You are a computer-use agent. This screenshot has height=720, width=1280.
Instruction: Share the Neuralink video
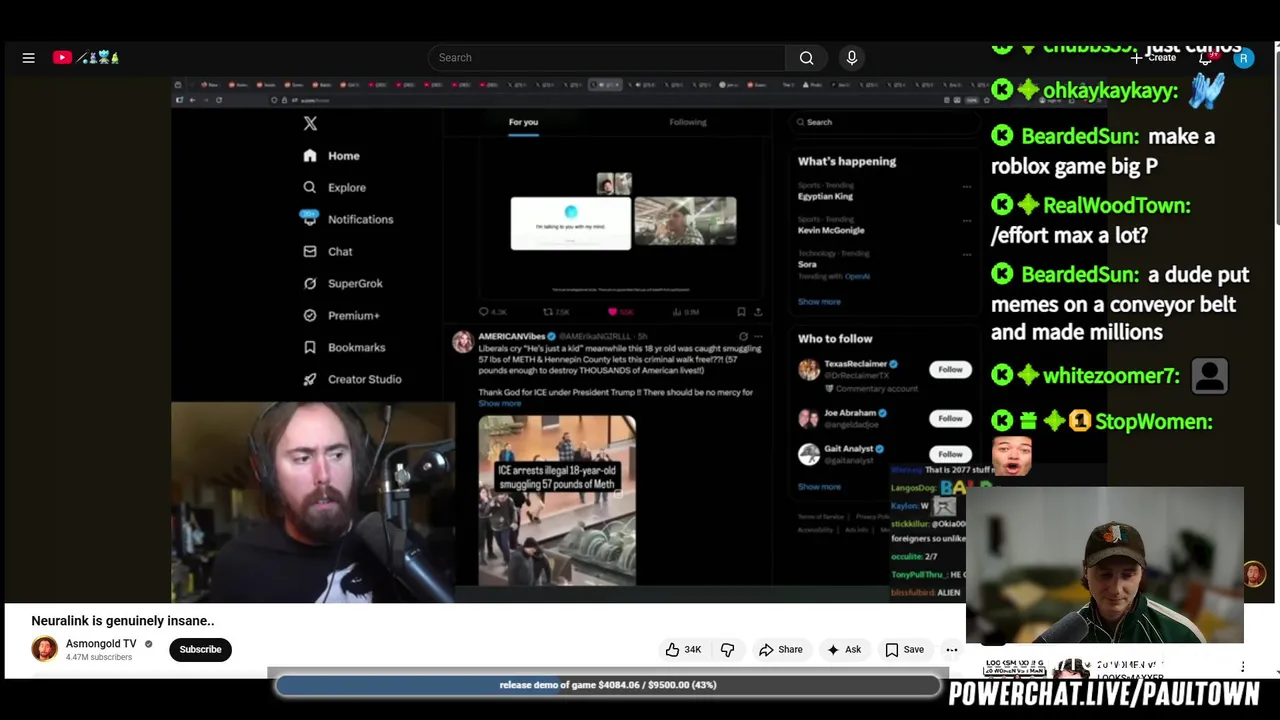click(x=780, y=650)
